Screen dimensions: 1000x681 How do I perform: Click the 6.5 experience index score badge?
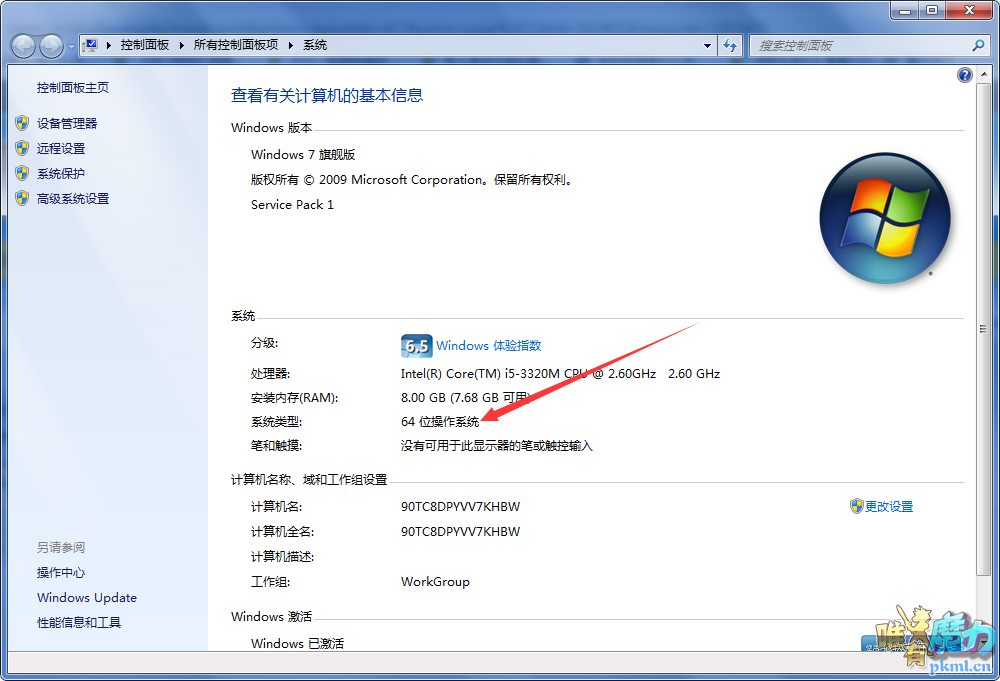[x=416, y=346]
